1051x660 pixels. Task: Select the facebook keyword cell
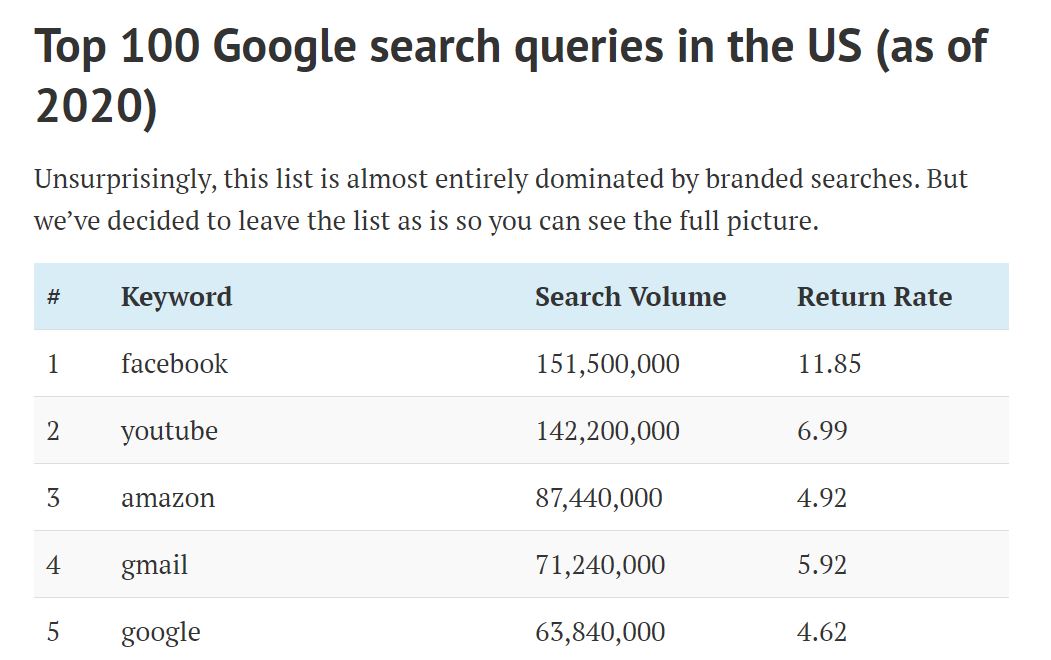[x=174, y=364]
